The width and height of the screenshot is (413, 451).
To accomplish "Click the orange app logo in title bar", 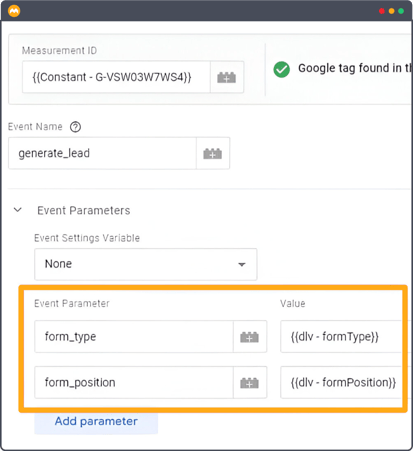I will (14, 11).
